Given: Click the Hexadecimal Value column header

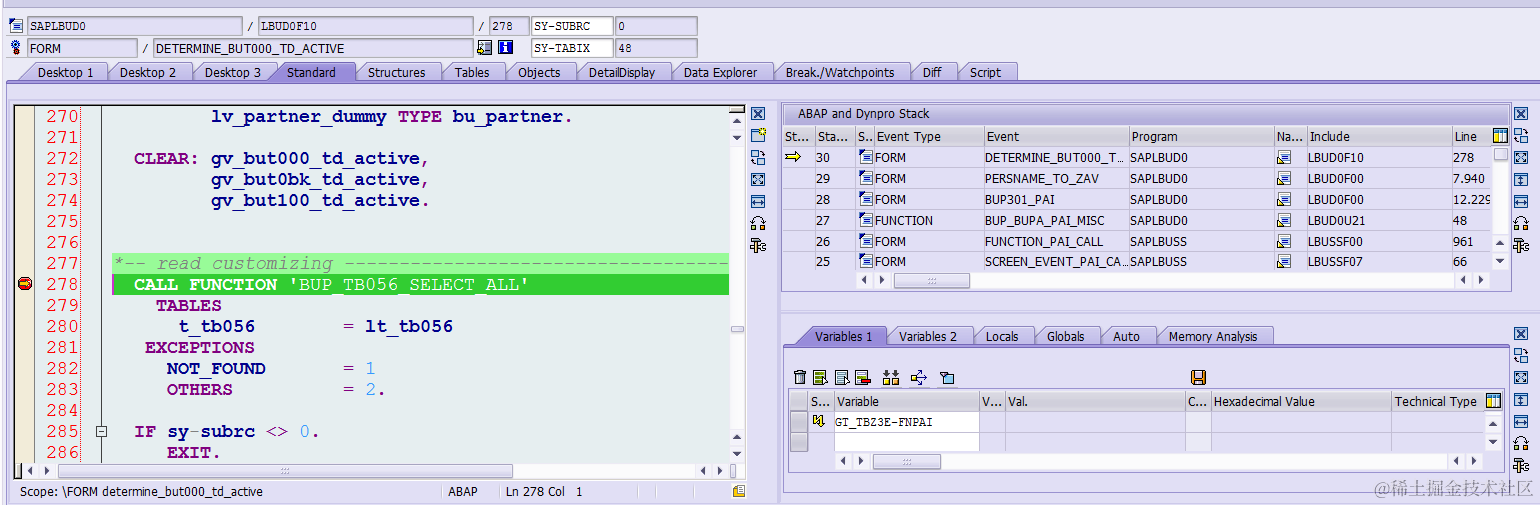Looking at the screenshot, I should pos(1300,401).
